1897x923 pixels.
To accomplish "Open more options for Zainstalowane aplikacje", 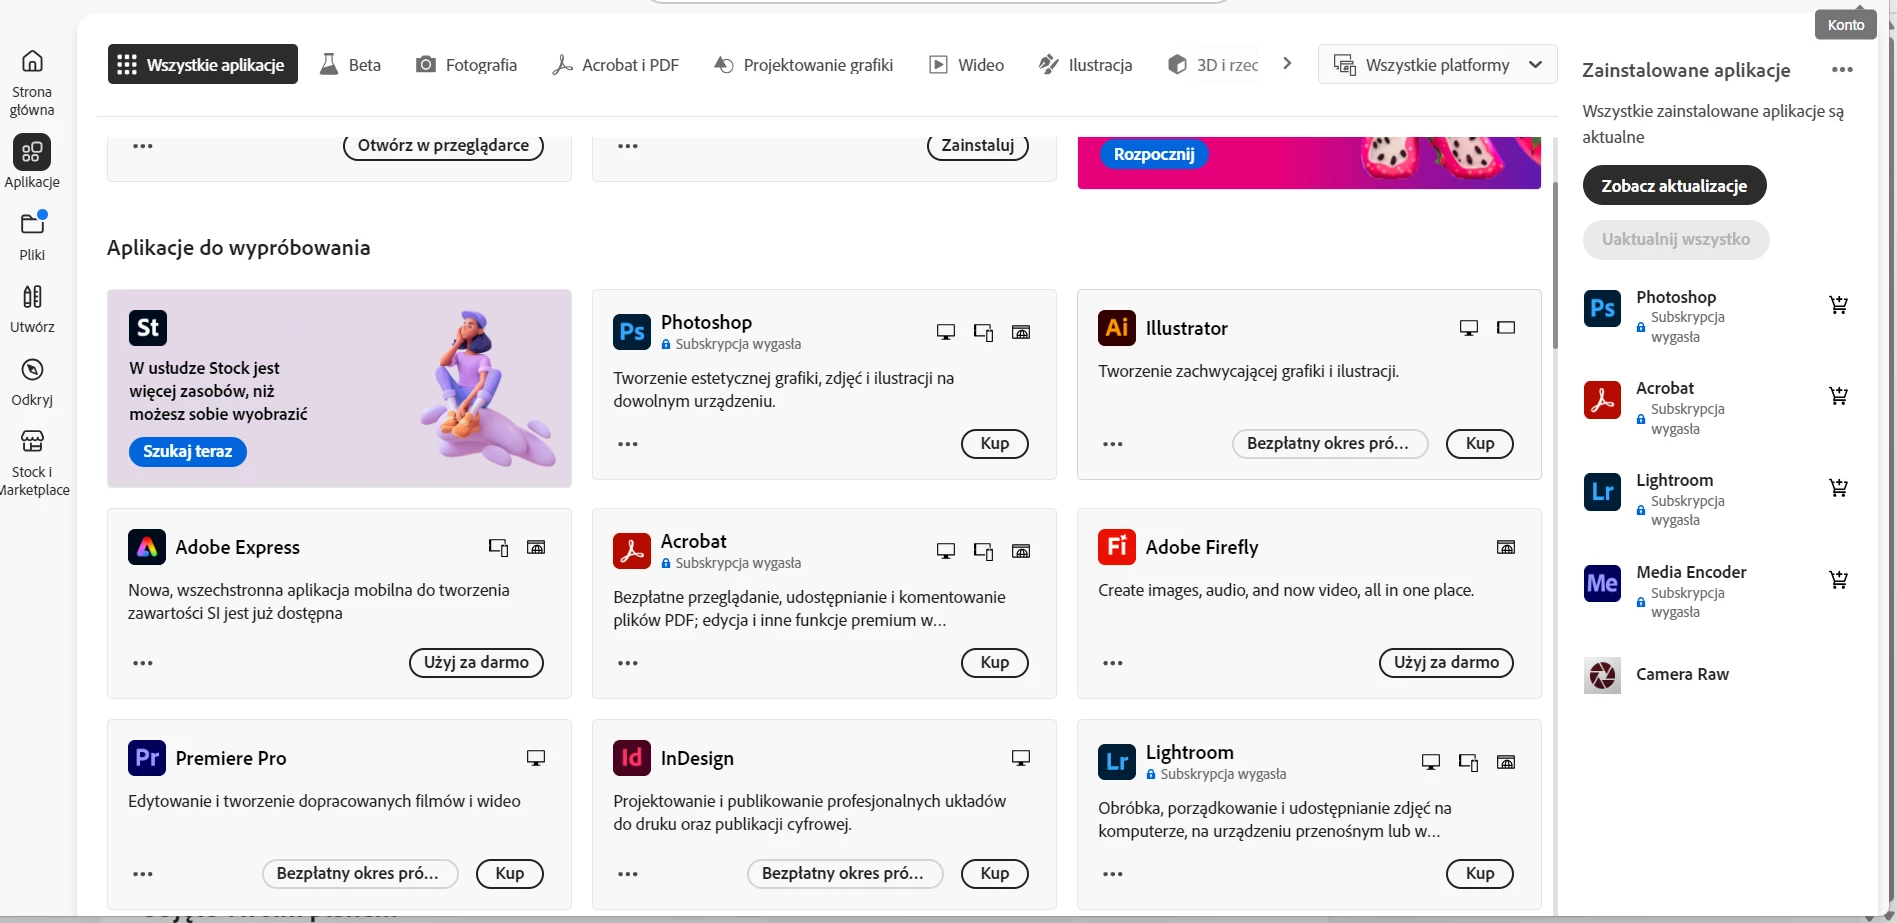I will click(x=1842, y=70).
